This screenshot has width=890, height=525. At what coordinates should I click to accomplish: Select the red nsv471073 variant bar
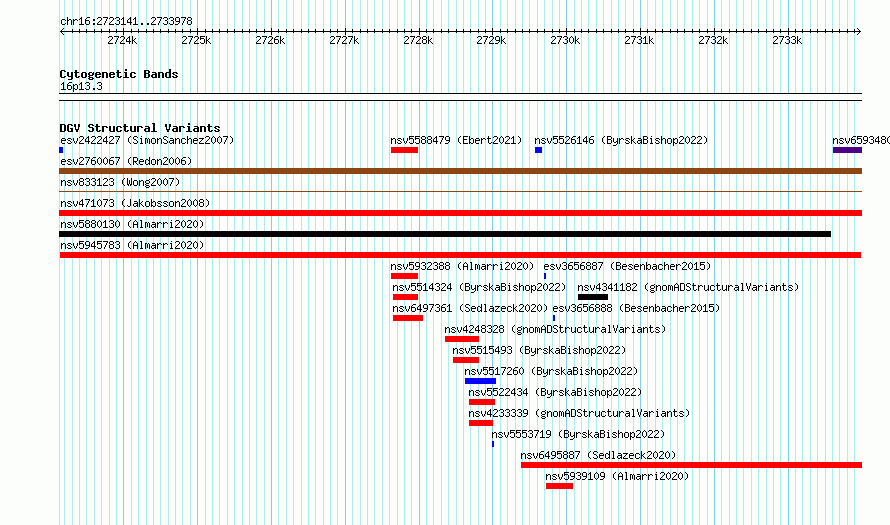(460, 213)
